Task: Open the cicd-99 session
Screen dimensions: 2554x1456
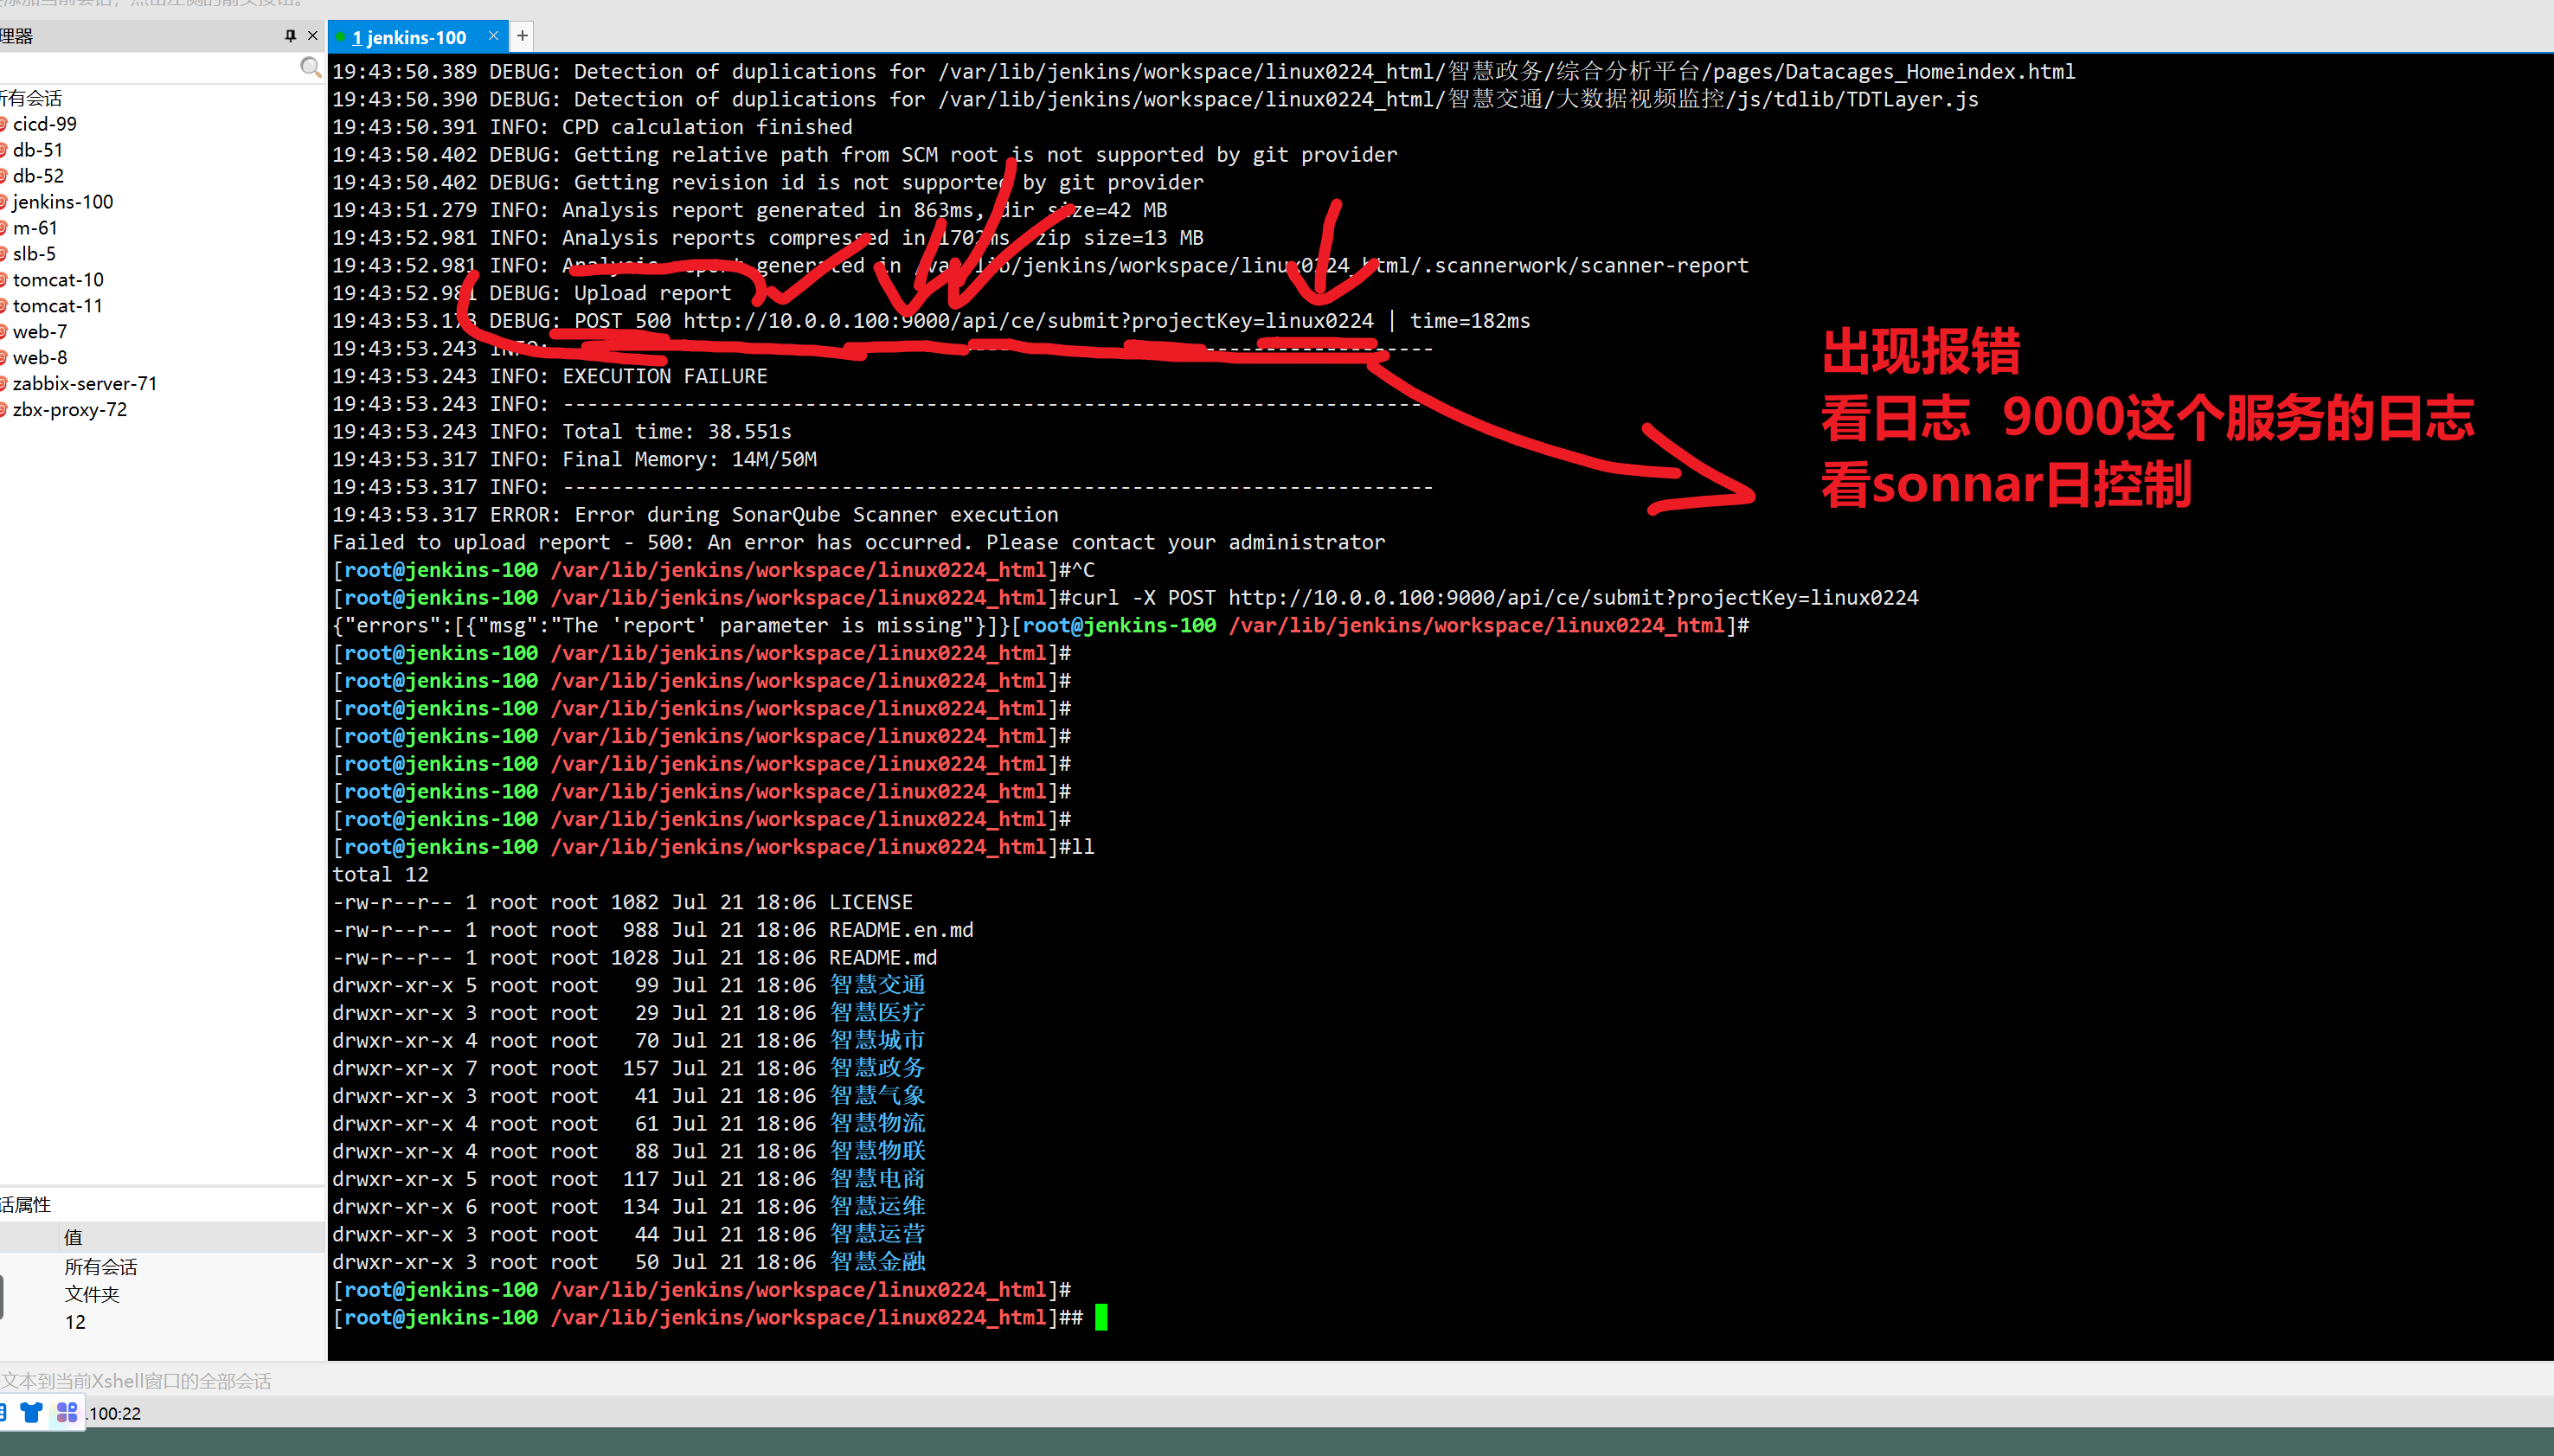Action: tap(44, 124)
